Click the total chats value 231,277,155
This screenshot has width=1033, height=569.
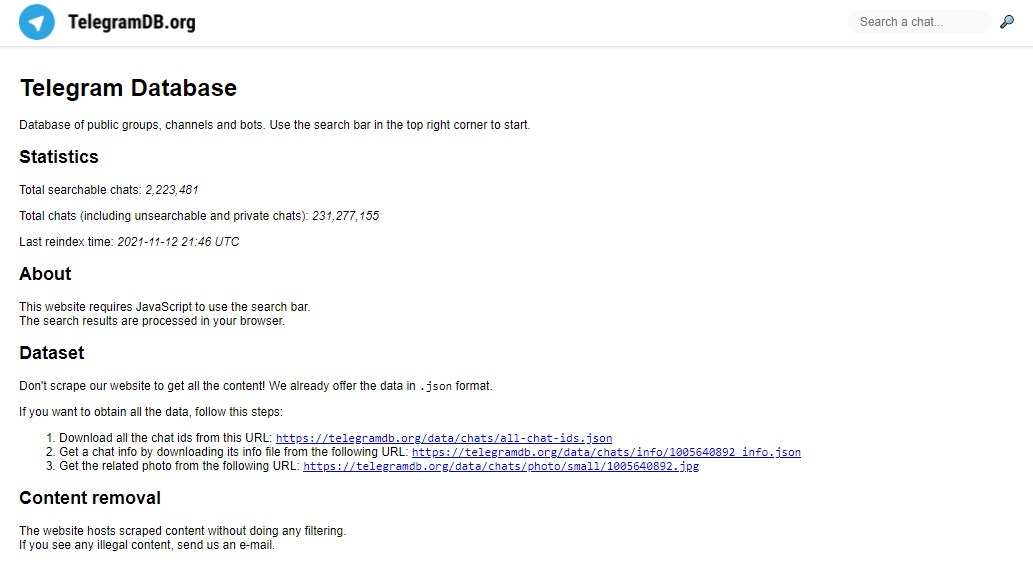click(x=345, y=215)
